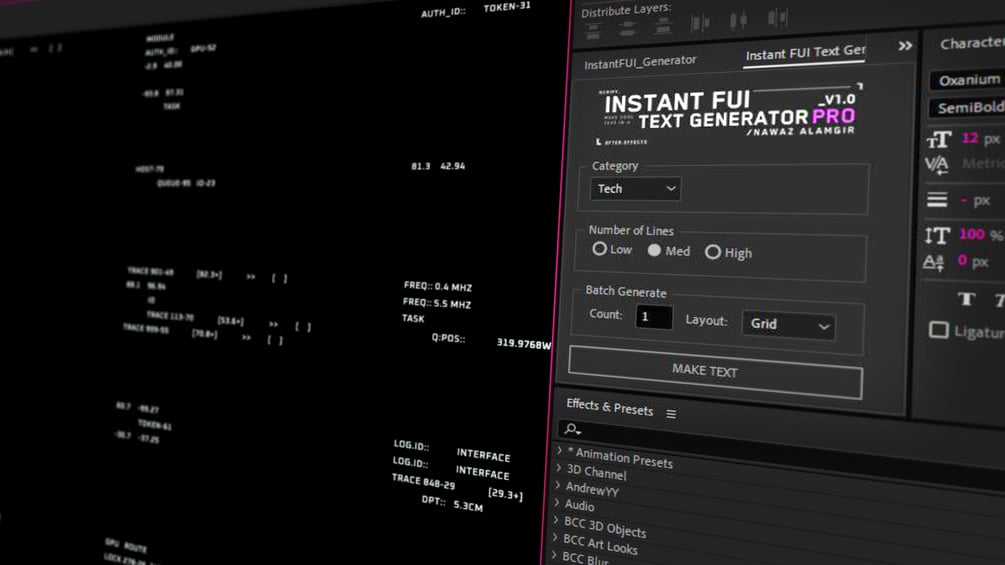Screen dimensions: 1005x565
Task: Click DPT:: 5.3CM text in composition
Action: (452, 504)
